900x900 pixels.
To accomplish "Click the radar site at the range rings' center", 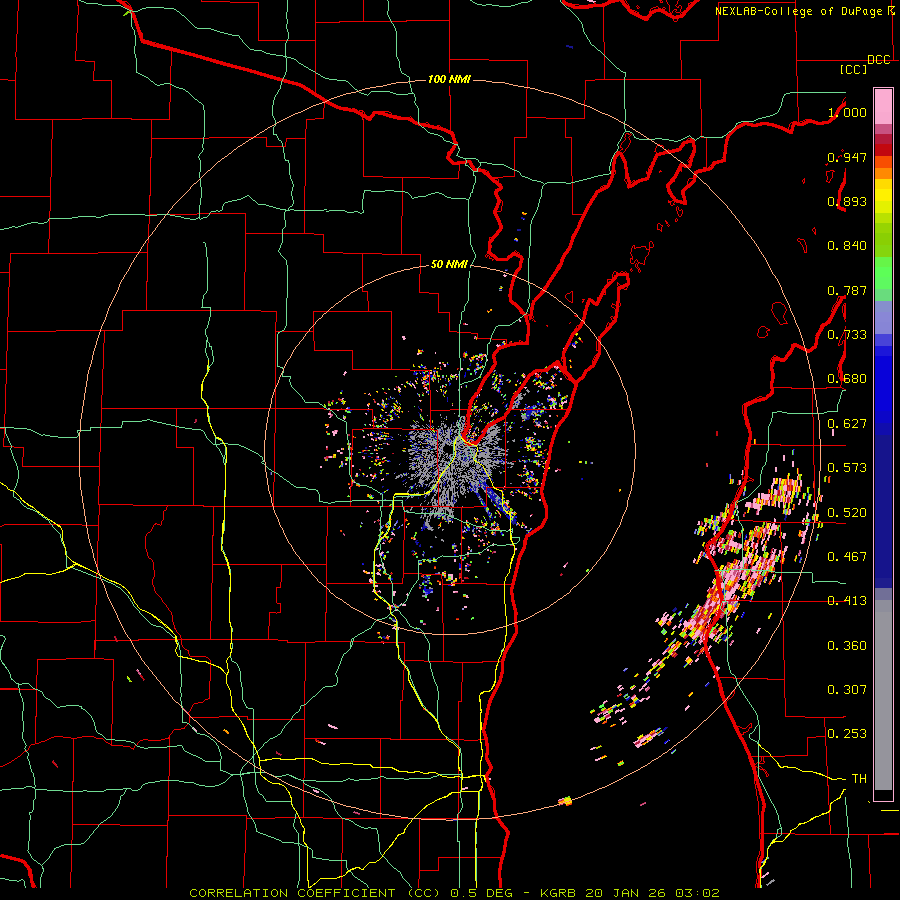I will point(449,449).
